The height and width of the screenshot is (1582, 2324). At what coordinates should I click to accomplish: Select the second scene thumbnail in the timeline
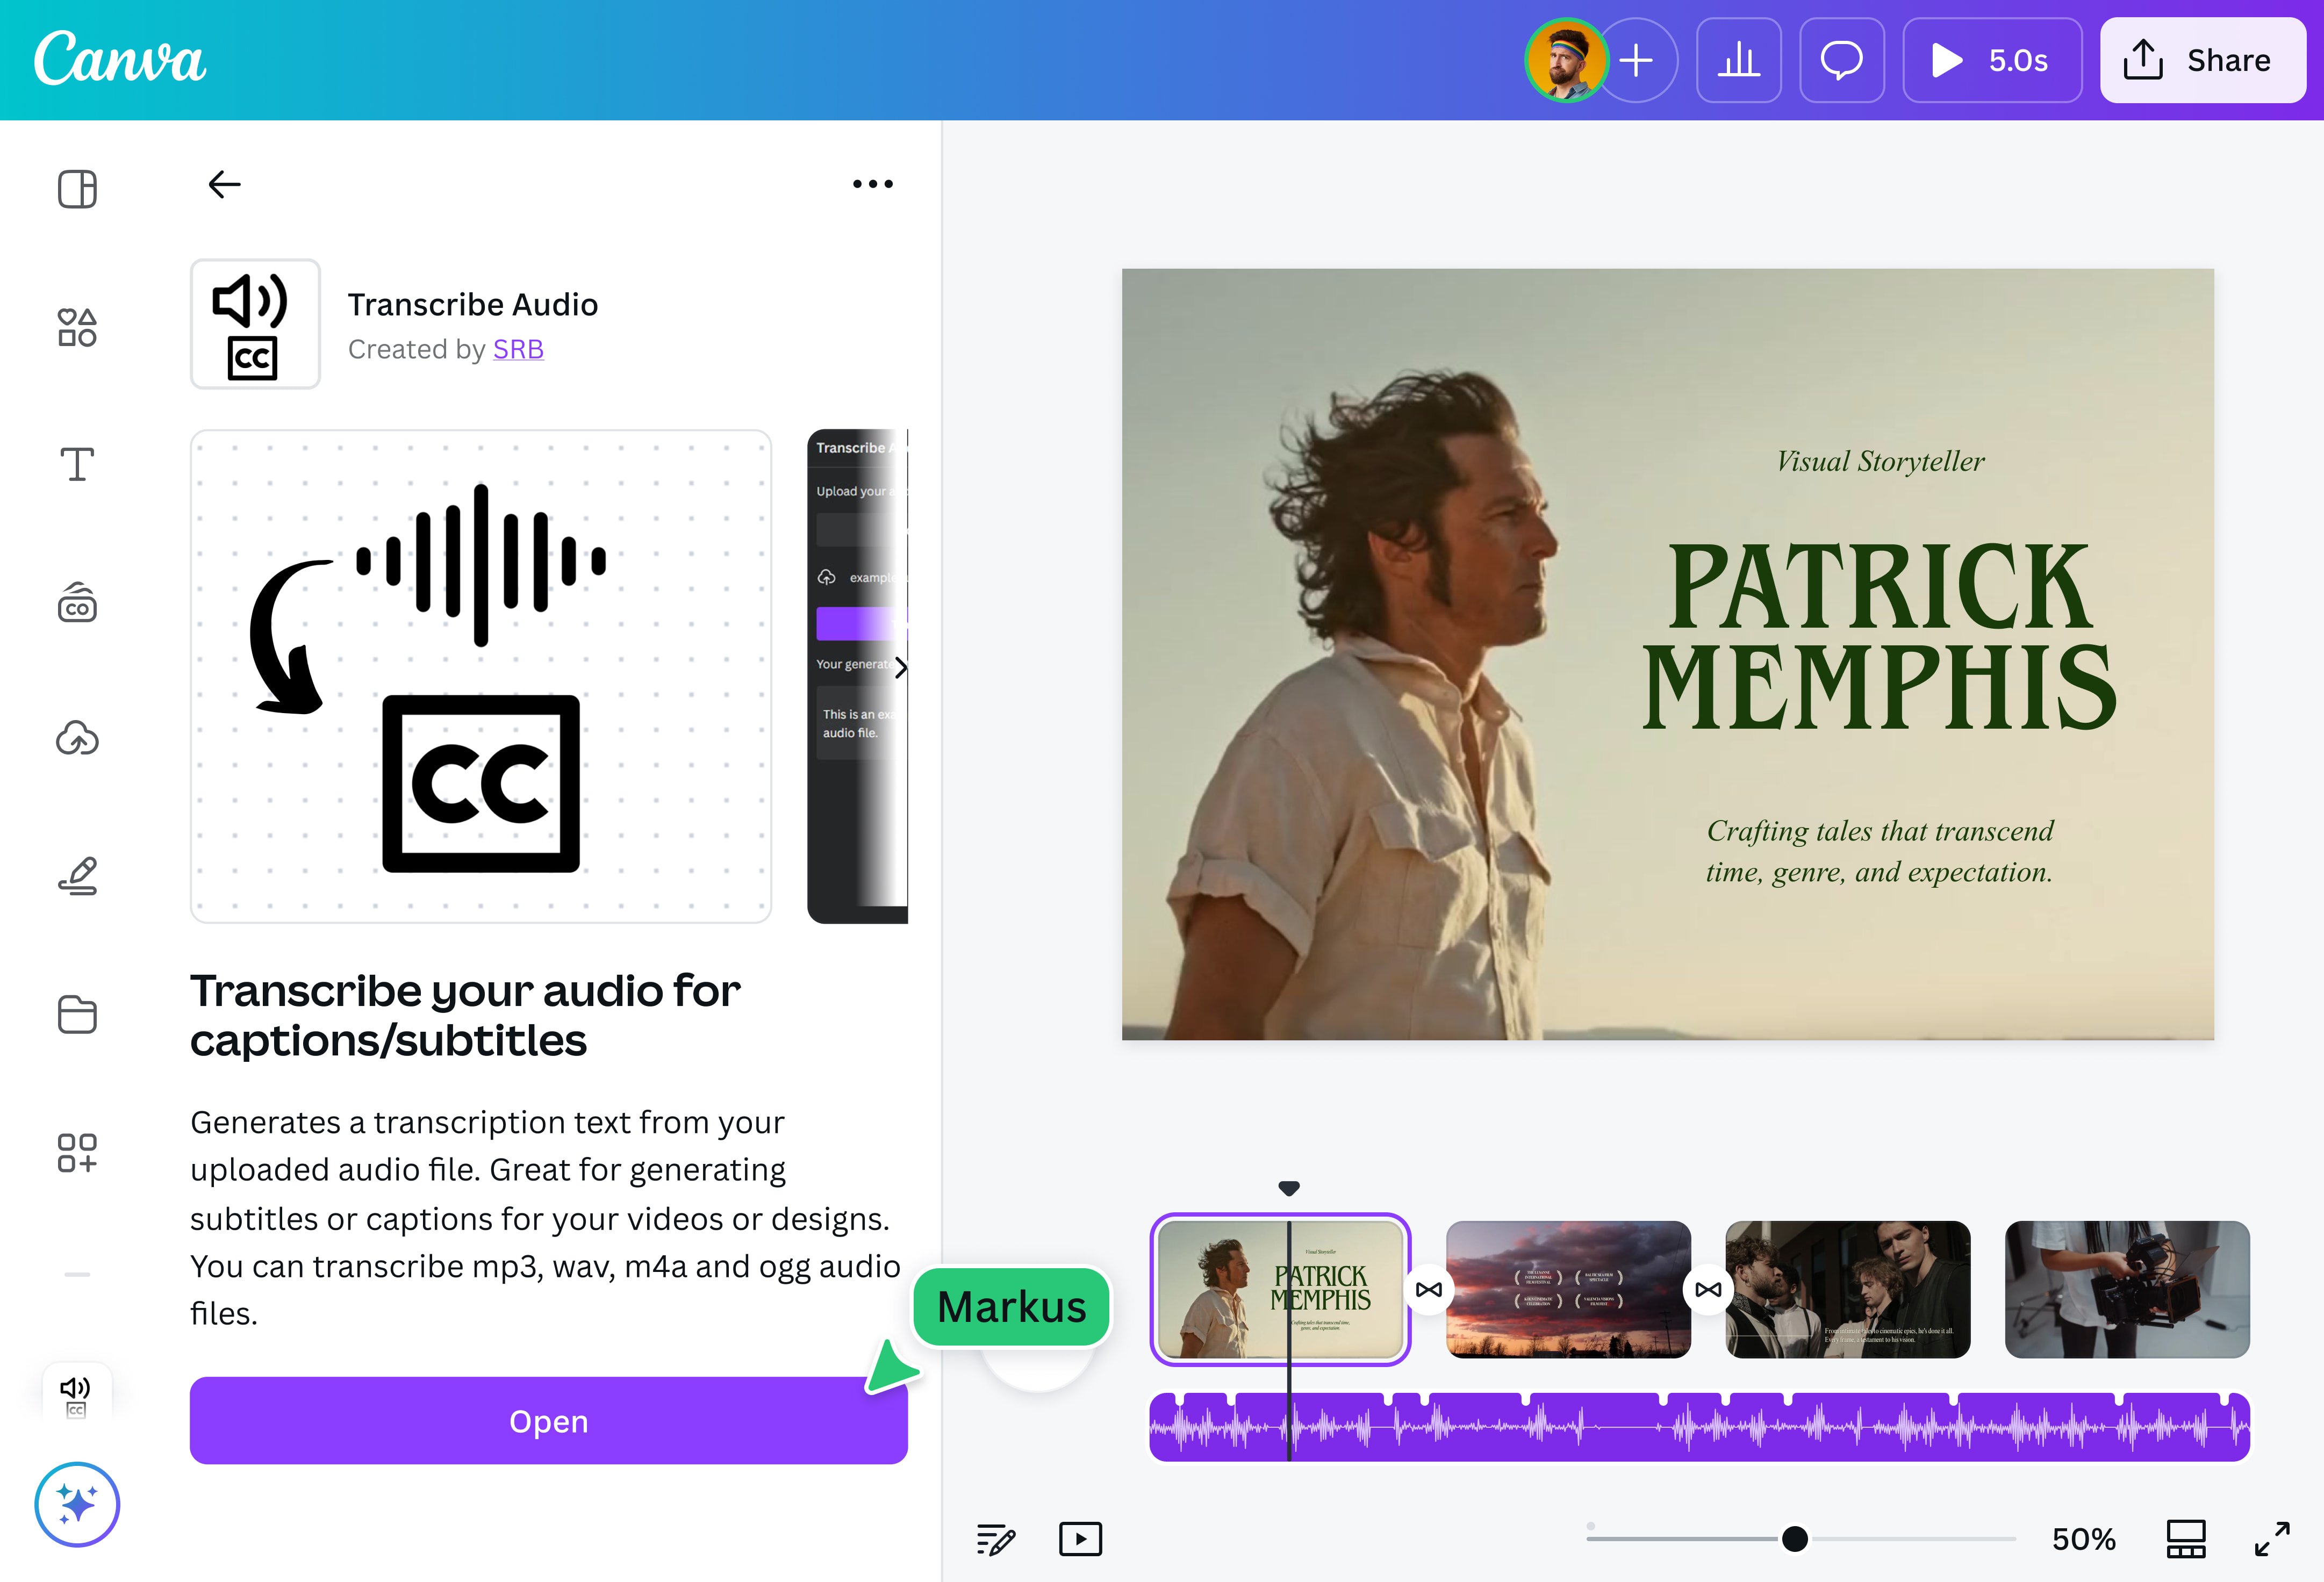pyautogui.click(x=1567, y=1290)
